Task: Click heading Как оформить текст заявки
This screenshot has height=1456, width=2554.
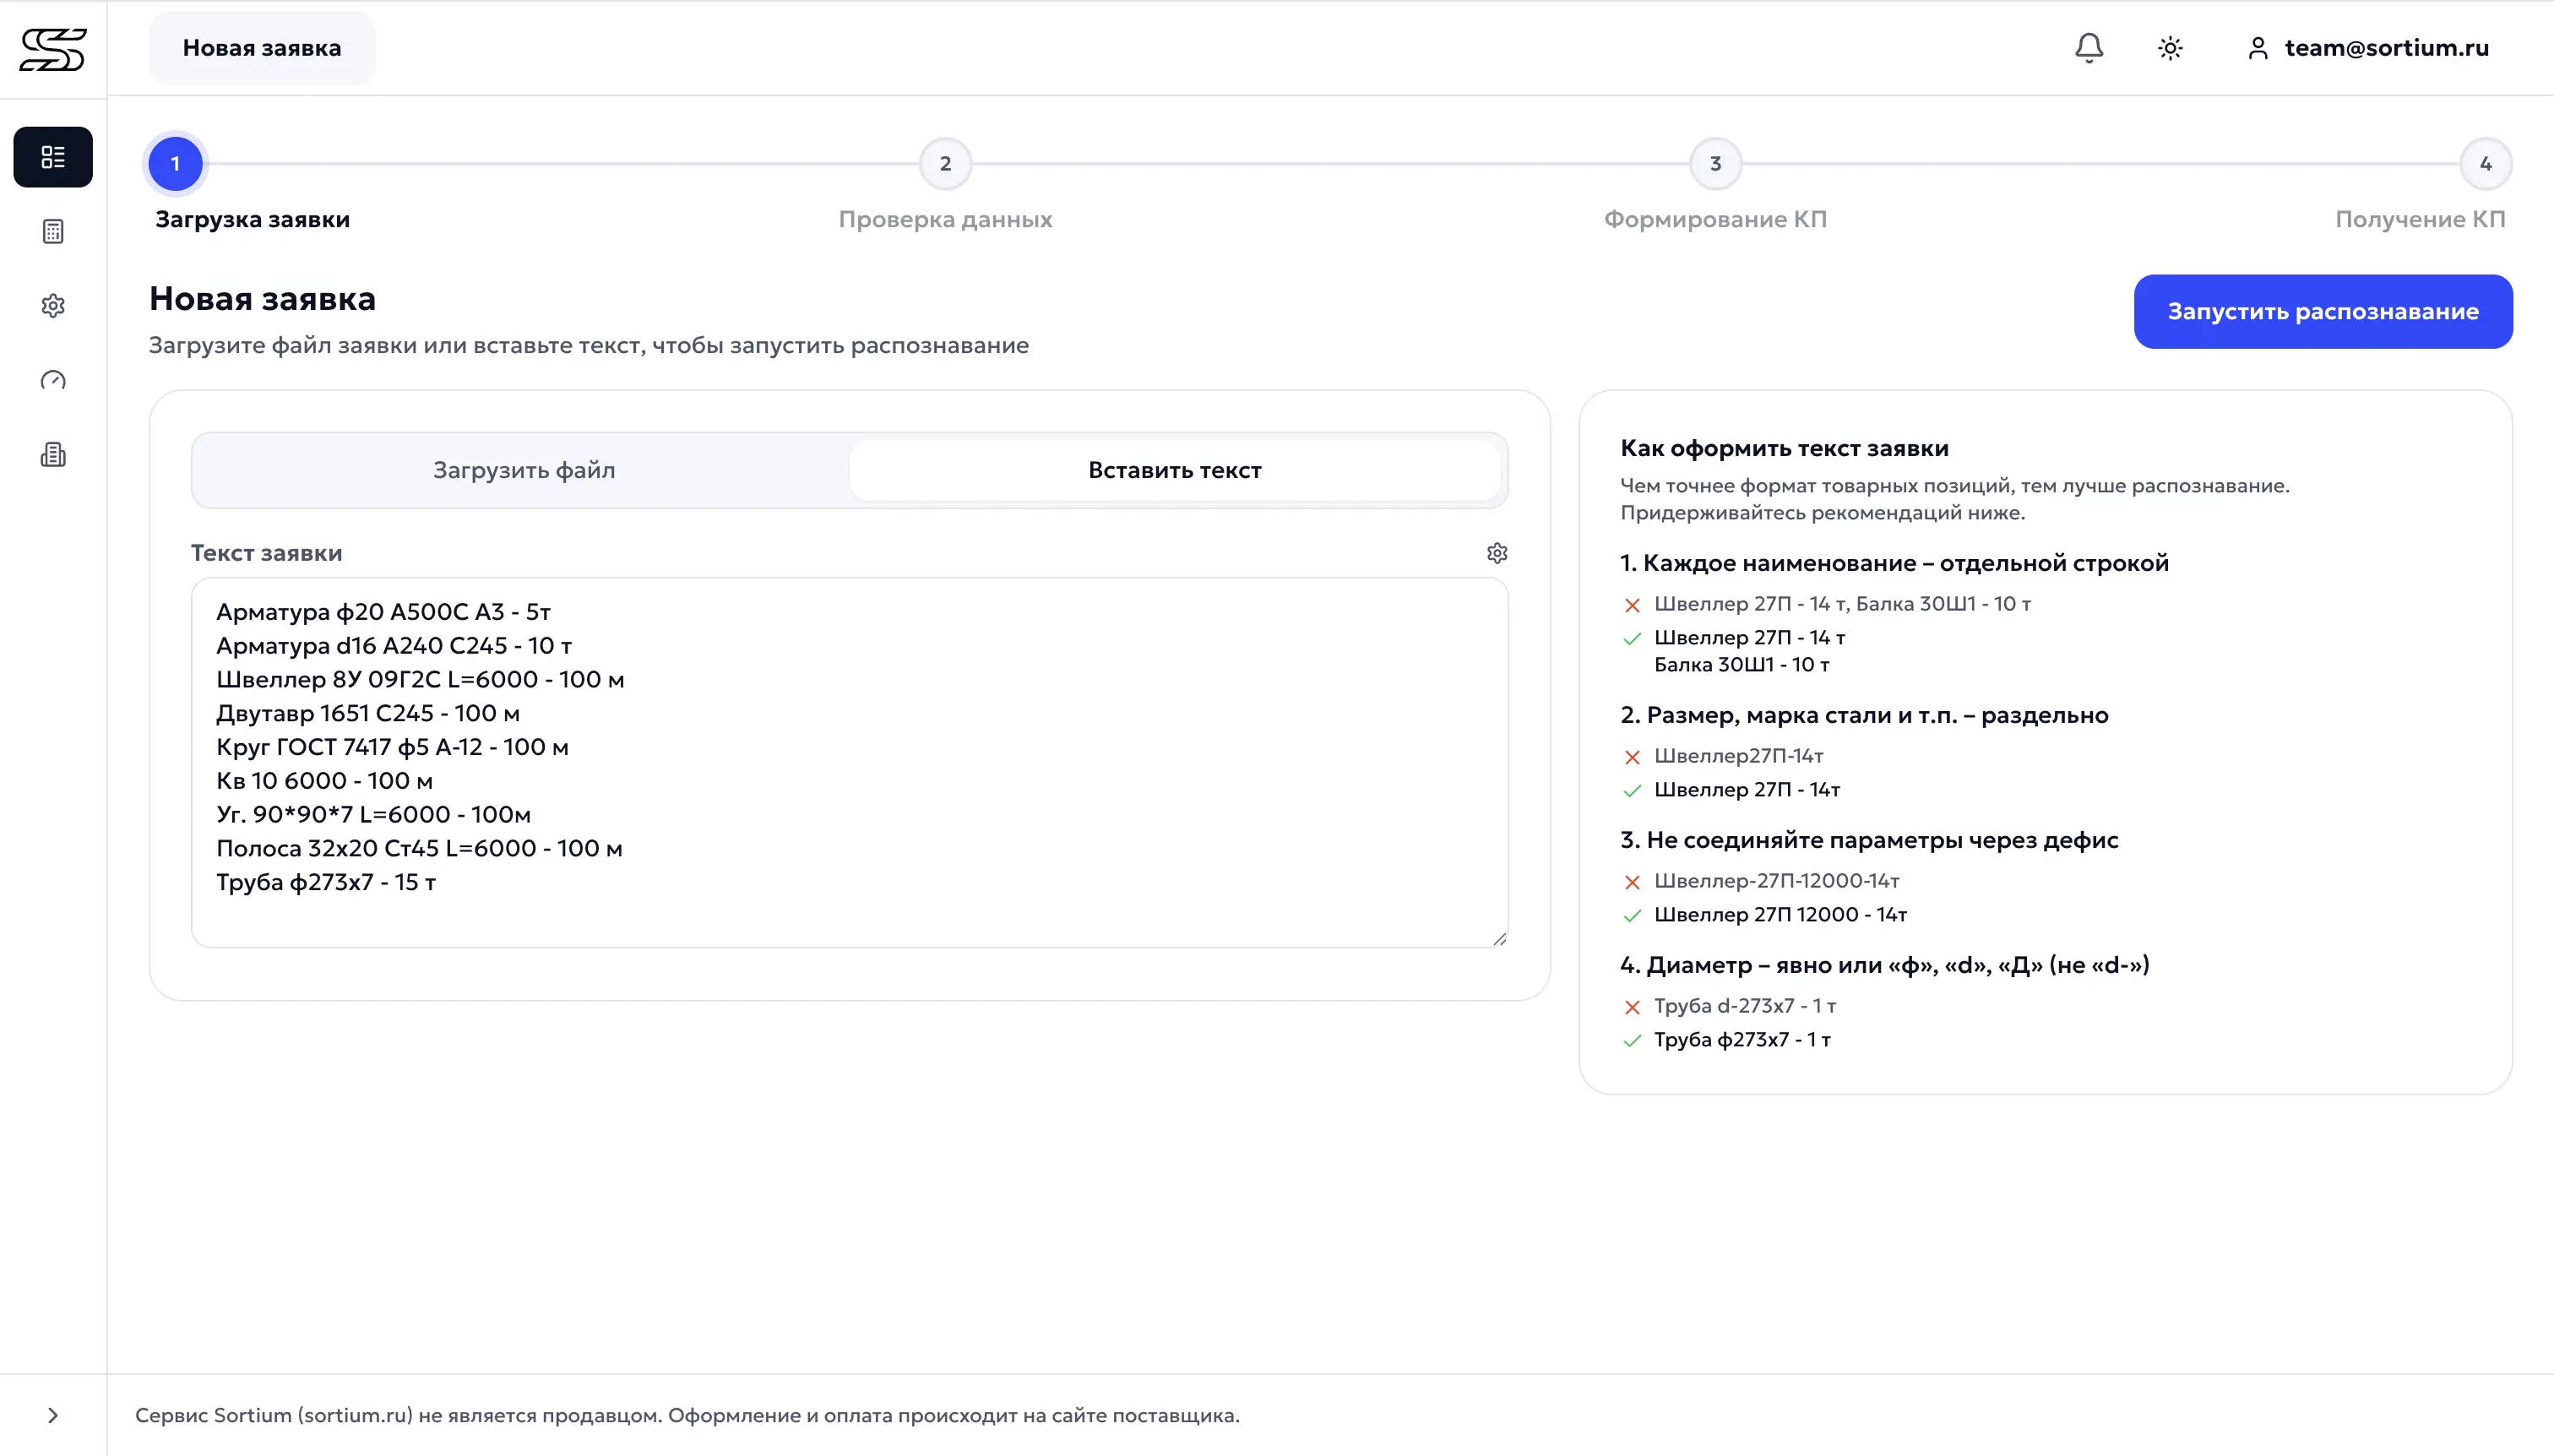Action: click(x=1784, y=448)
